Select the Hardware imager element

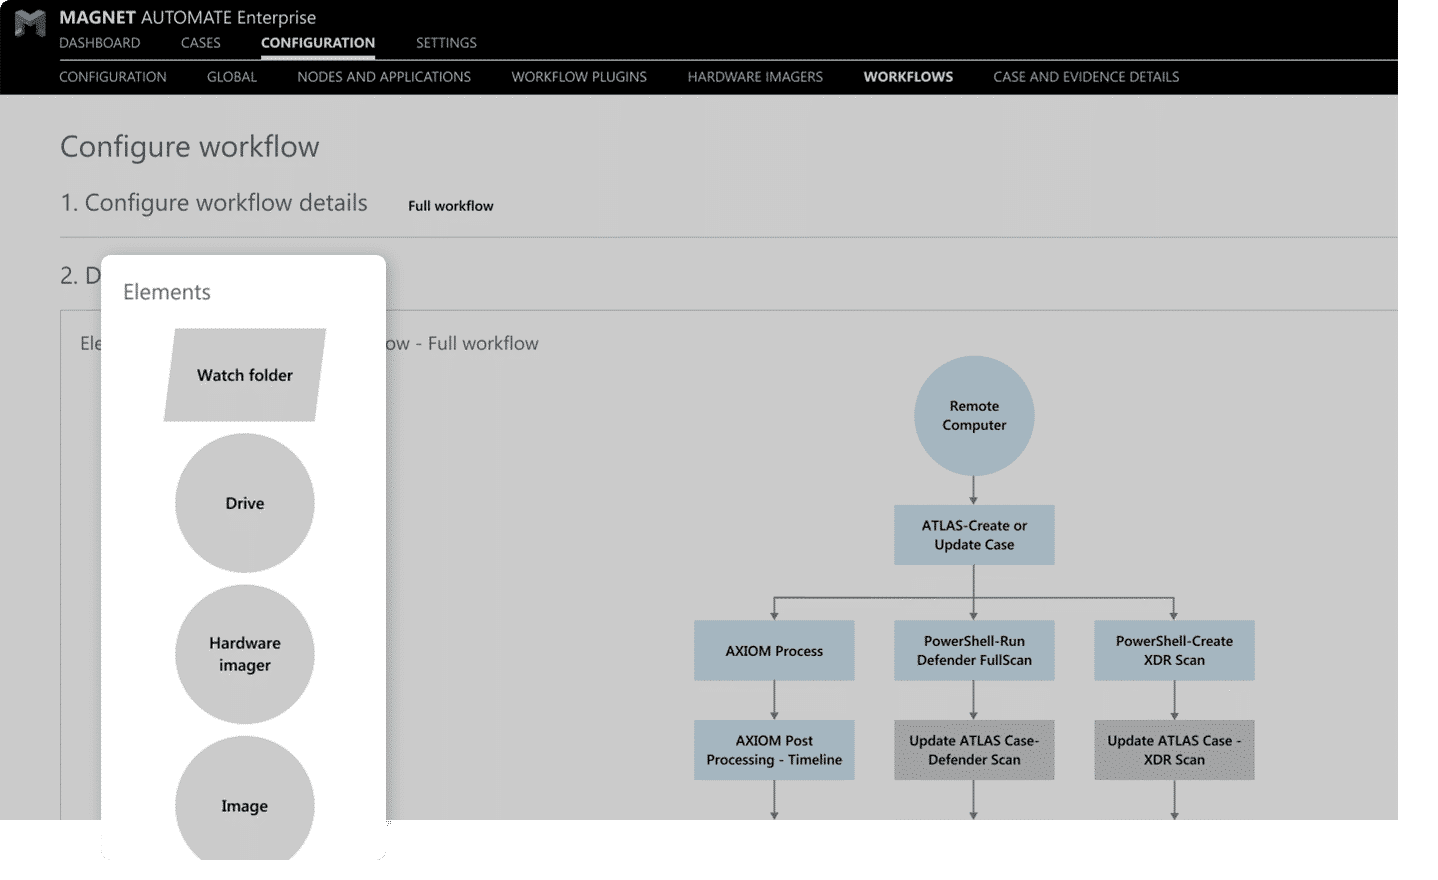[x=245, y=654]
